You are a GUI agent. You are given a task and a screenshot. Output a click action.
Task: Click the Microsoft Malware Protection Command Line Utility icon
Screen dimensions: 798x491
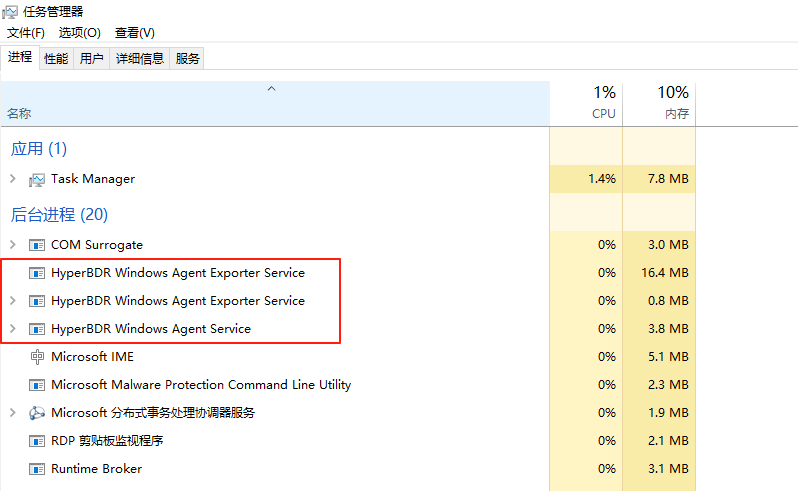pos(37,385)
